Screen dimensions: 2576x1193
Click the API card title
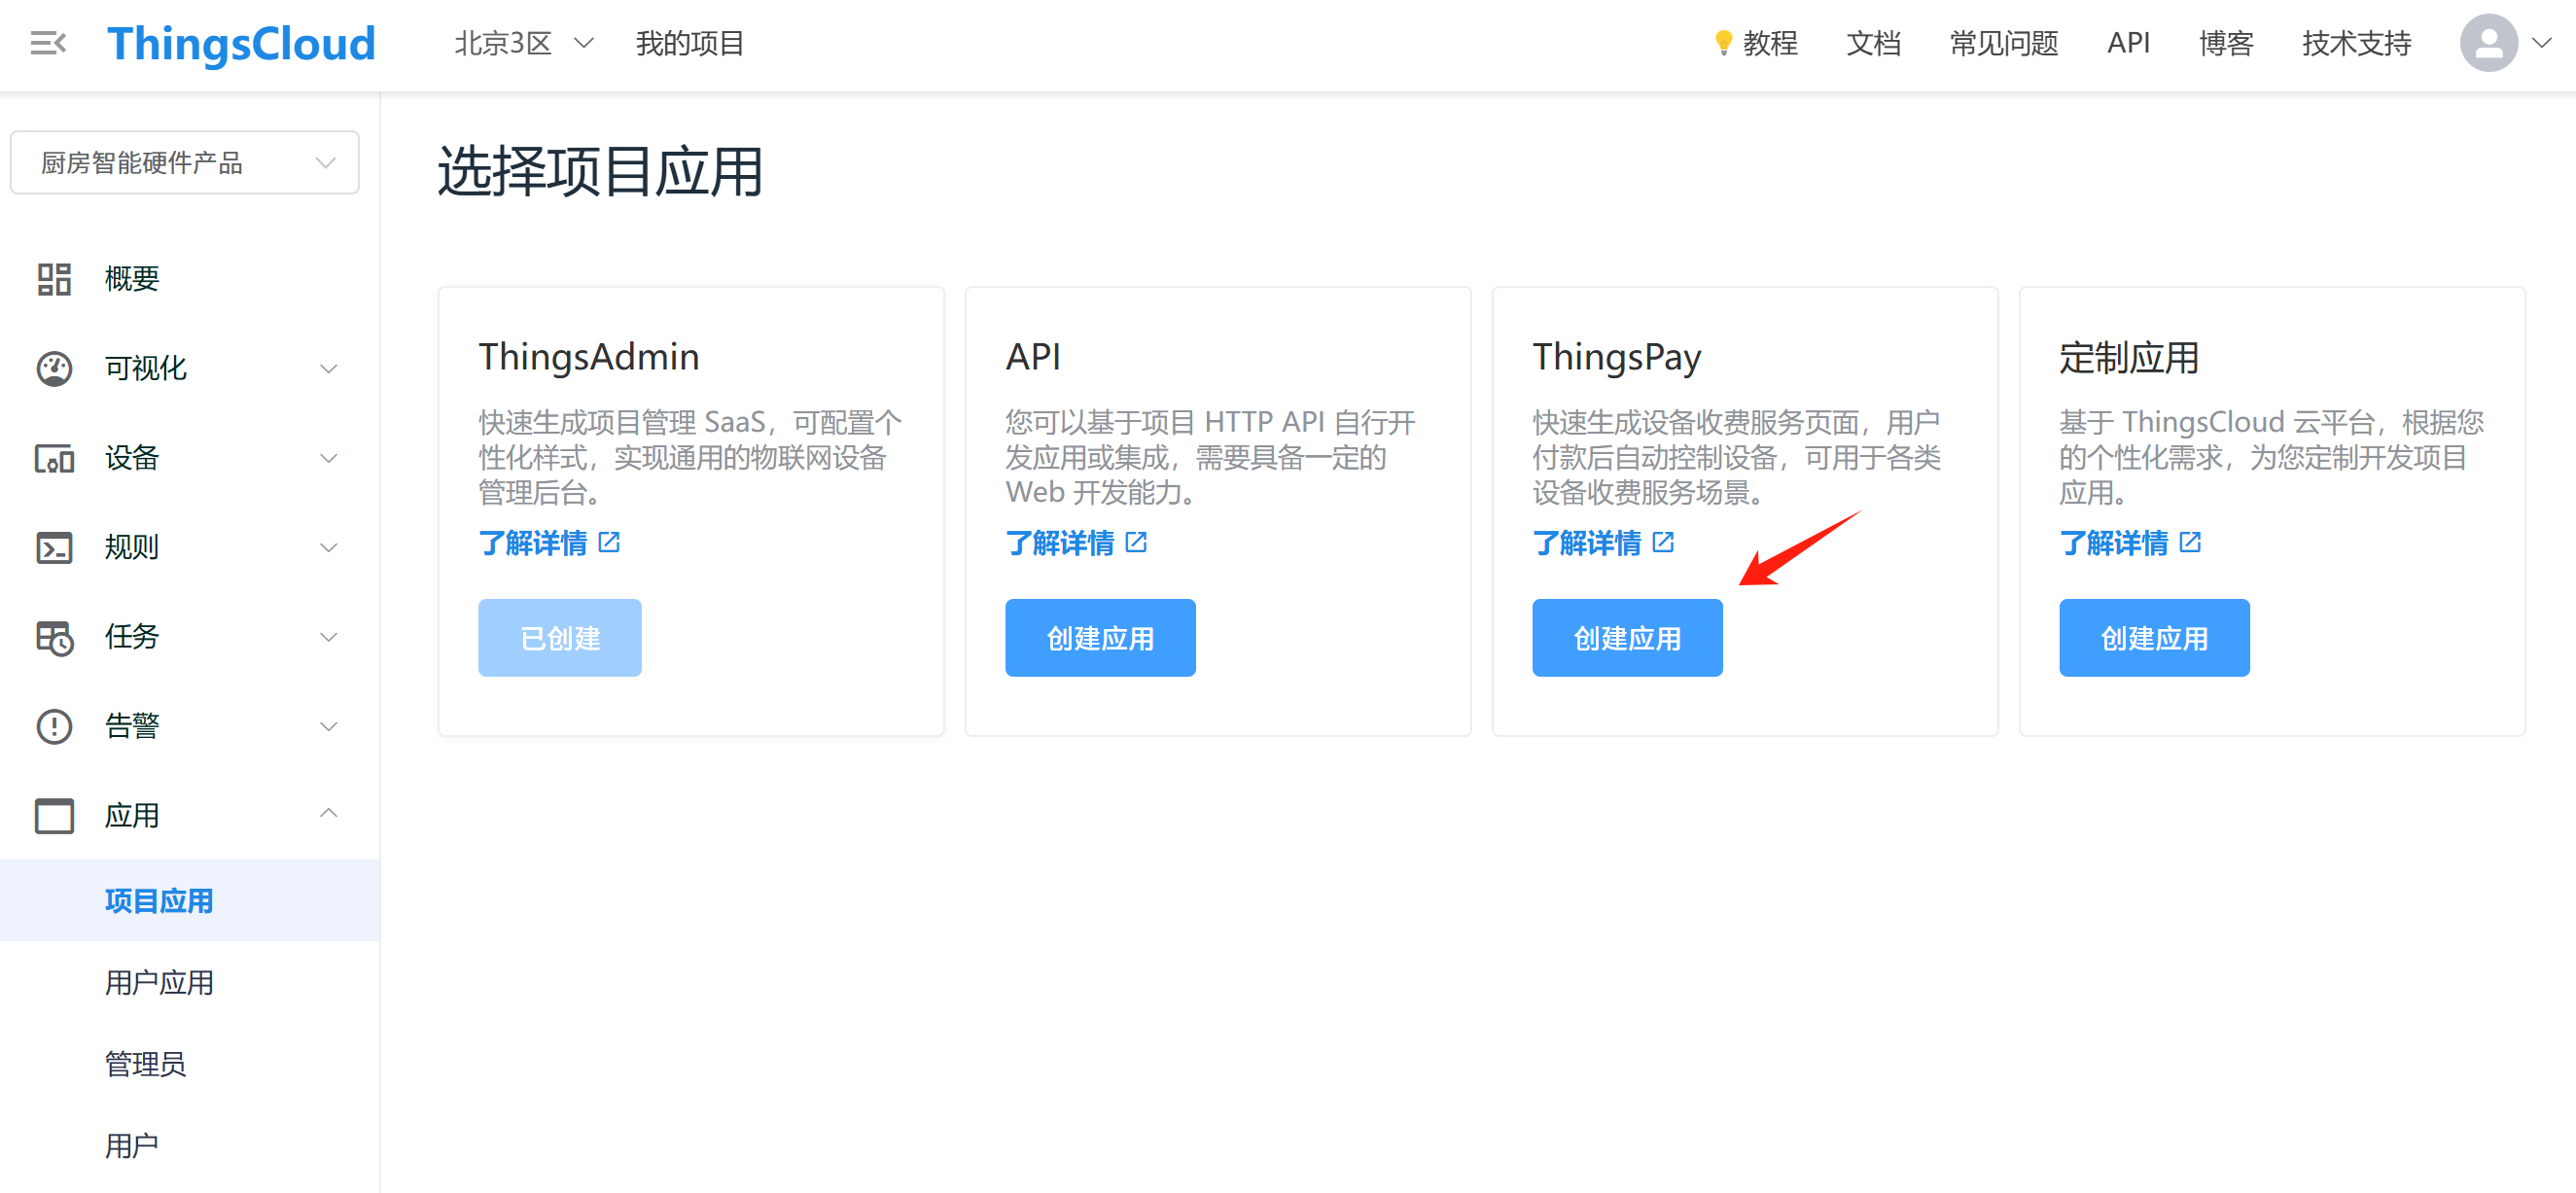(x=1033, y=357)
